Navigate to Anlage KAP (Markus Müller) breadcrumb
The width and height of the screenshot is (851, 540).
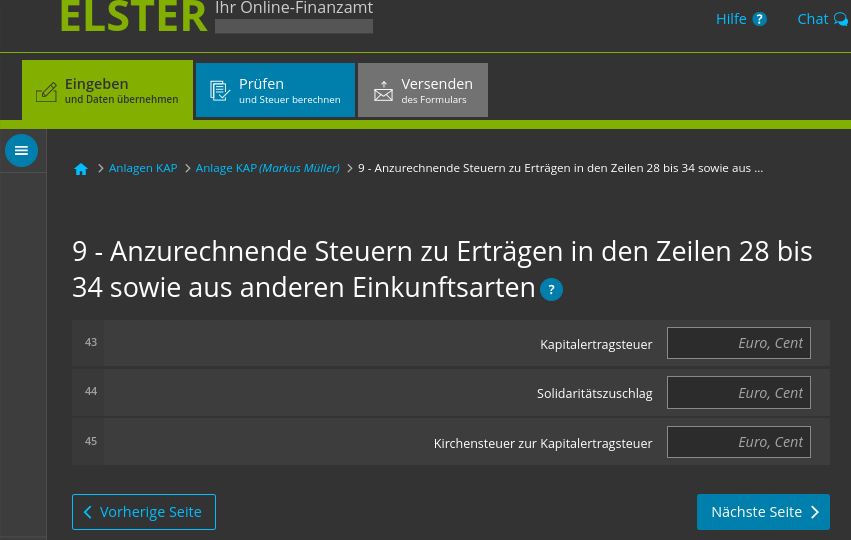[x=268, y=168]
